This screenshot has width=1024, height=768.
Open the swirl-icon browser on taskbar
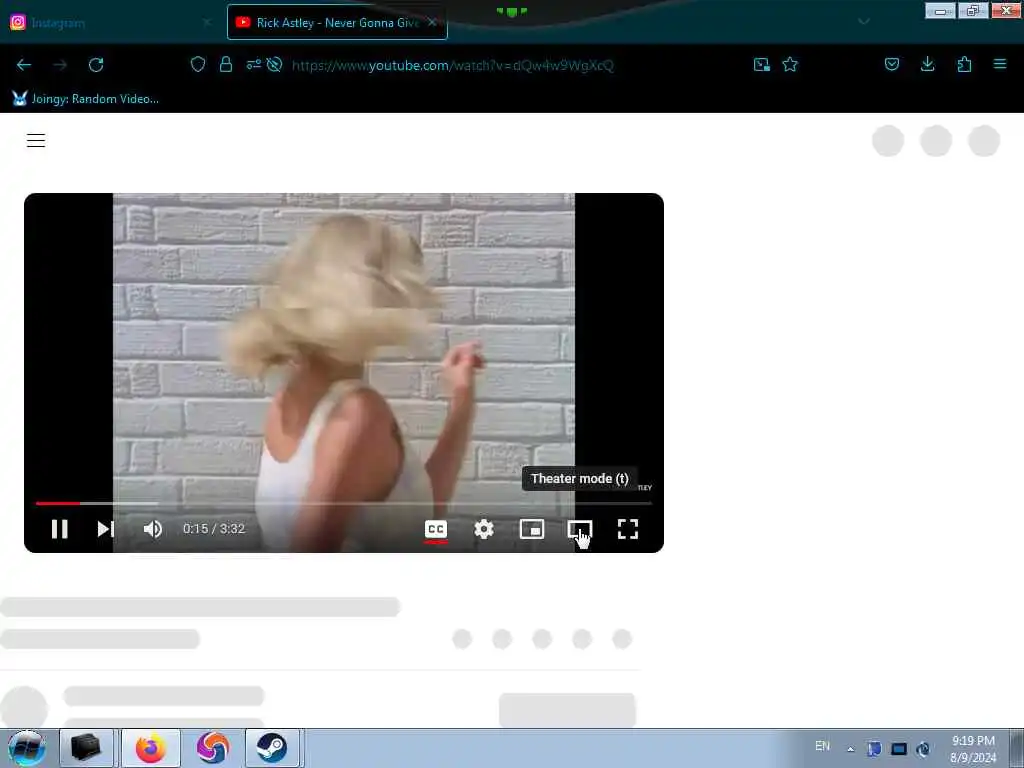(x=212, y=748)
